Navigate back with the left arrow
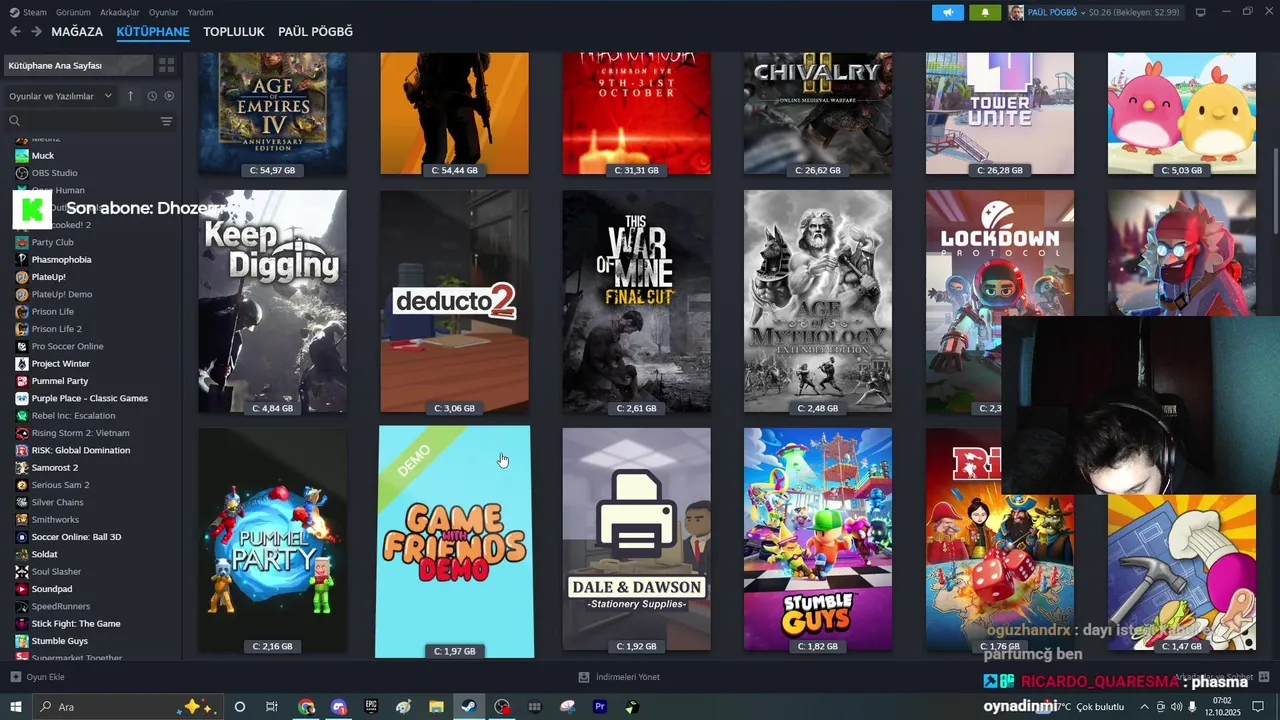This screenshot has width=1280, height=720. pos(15,32)
